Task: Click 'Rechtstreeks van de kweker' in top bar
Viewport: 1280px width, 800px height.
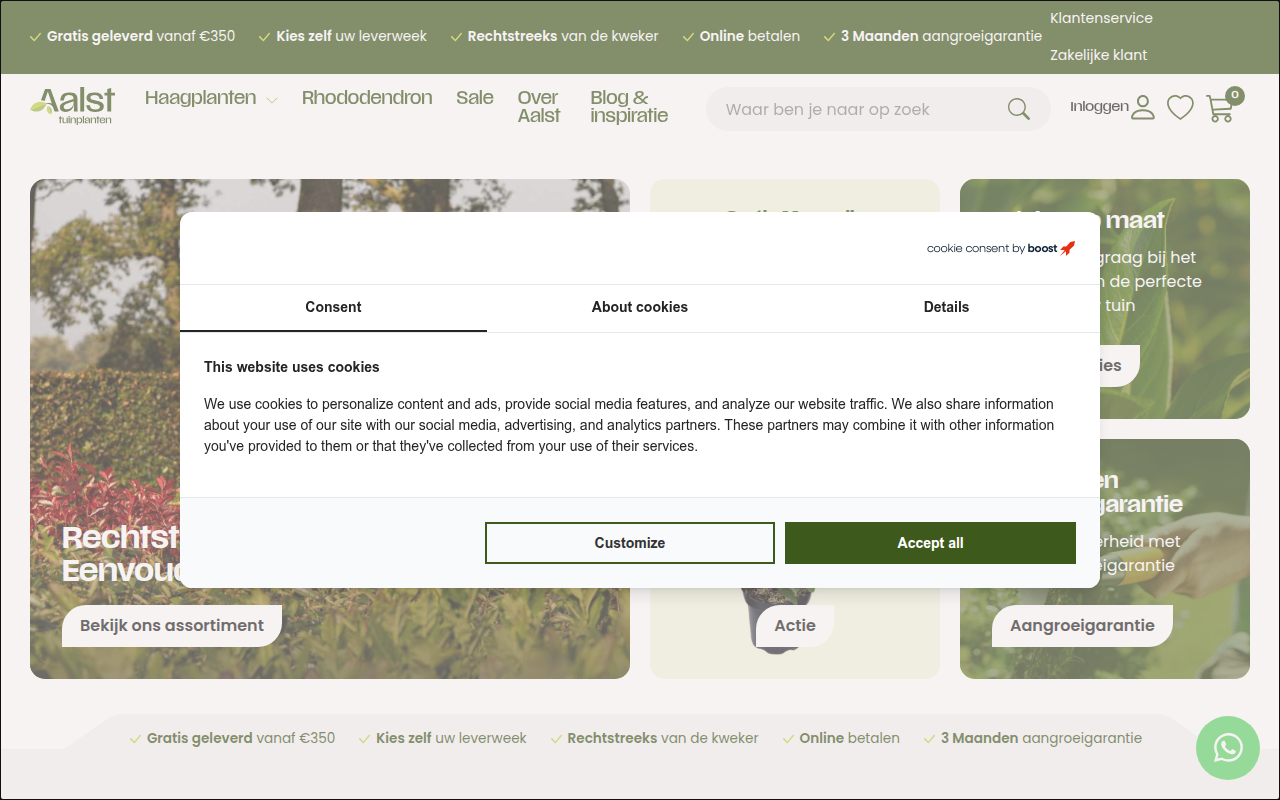Action: [563, 36]
